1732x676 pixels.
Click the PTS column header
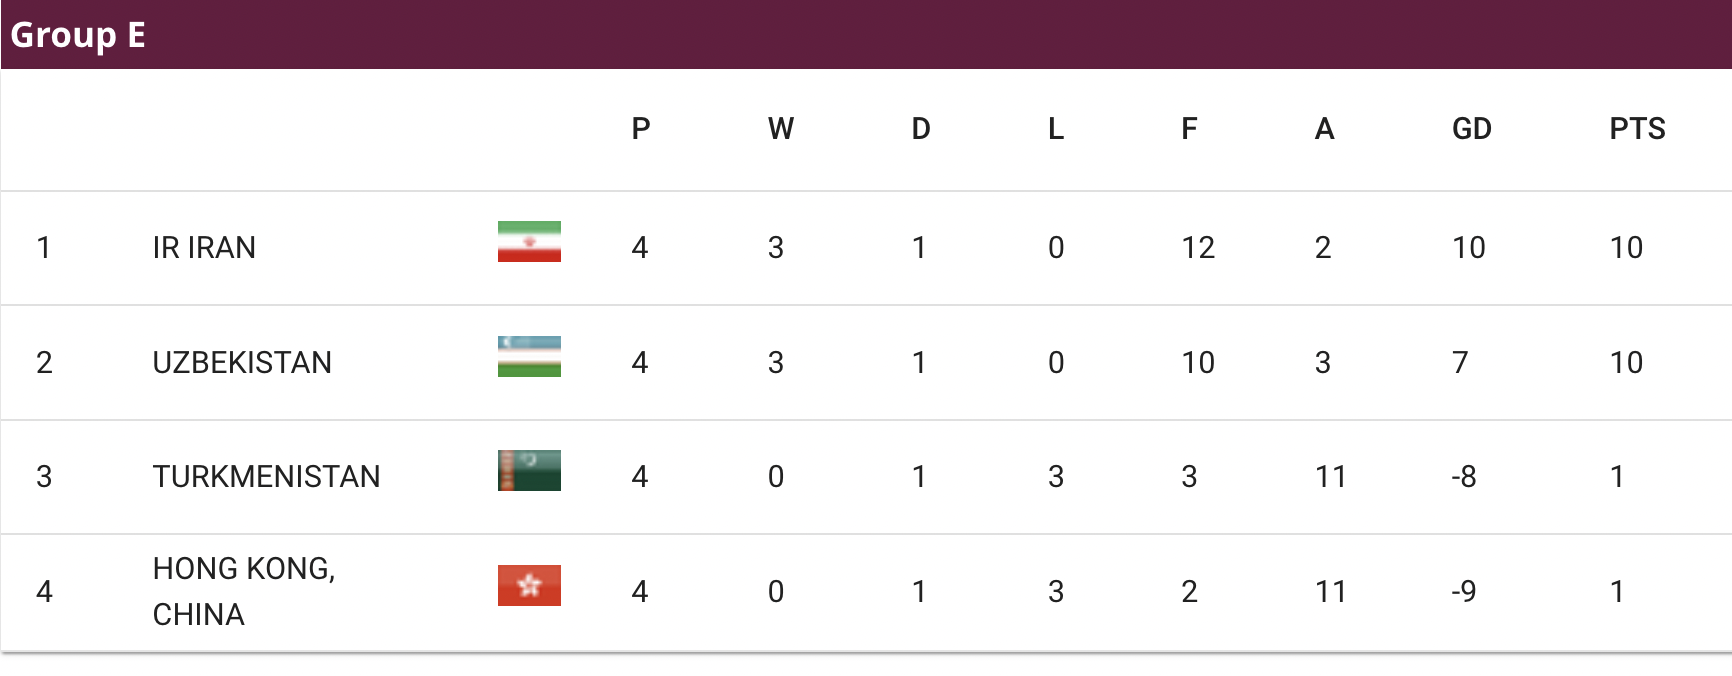[1637, 128]
